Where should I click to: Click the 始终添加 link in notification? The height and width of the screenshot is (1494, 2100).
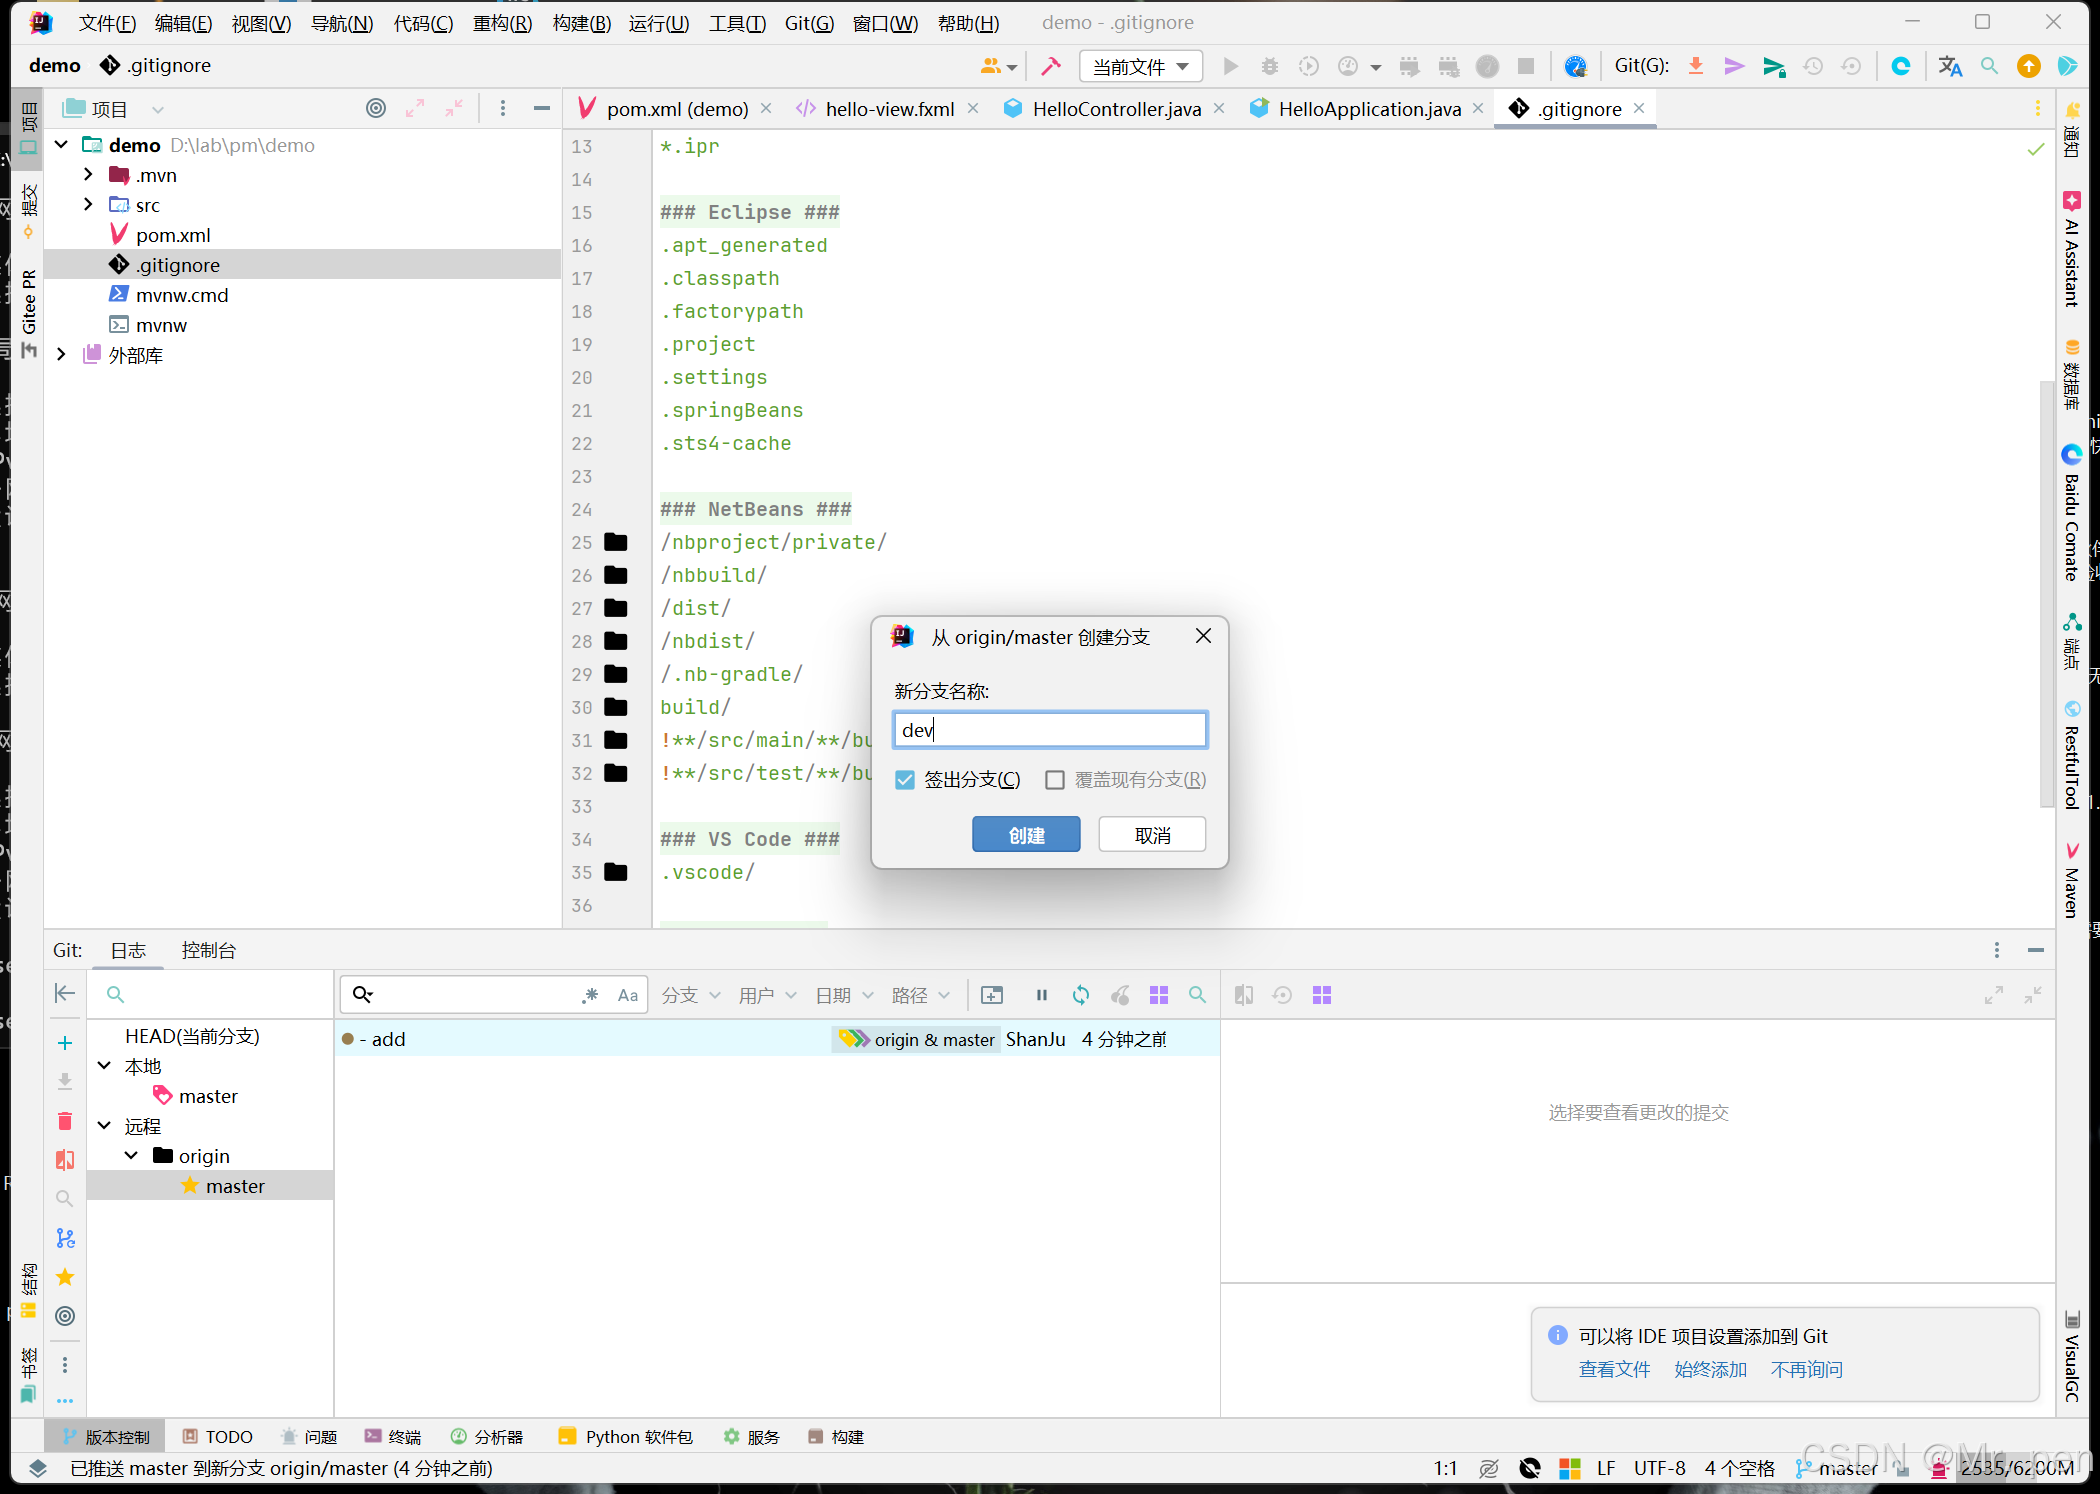click(1710, 1369)
